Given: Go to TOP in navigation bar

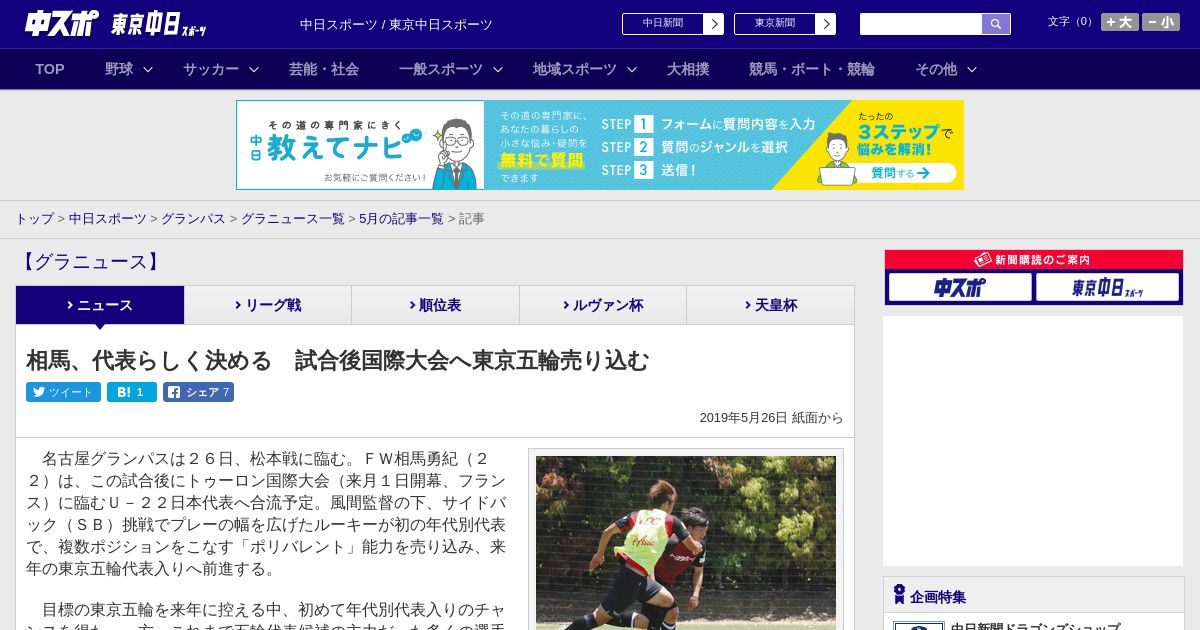Looking at the screenshot, I should tap(50, 69).
